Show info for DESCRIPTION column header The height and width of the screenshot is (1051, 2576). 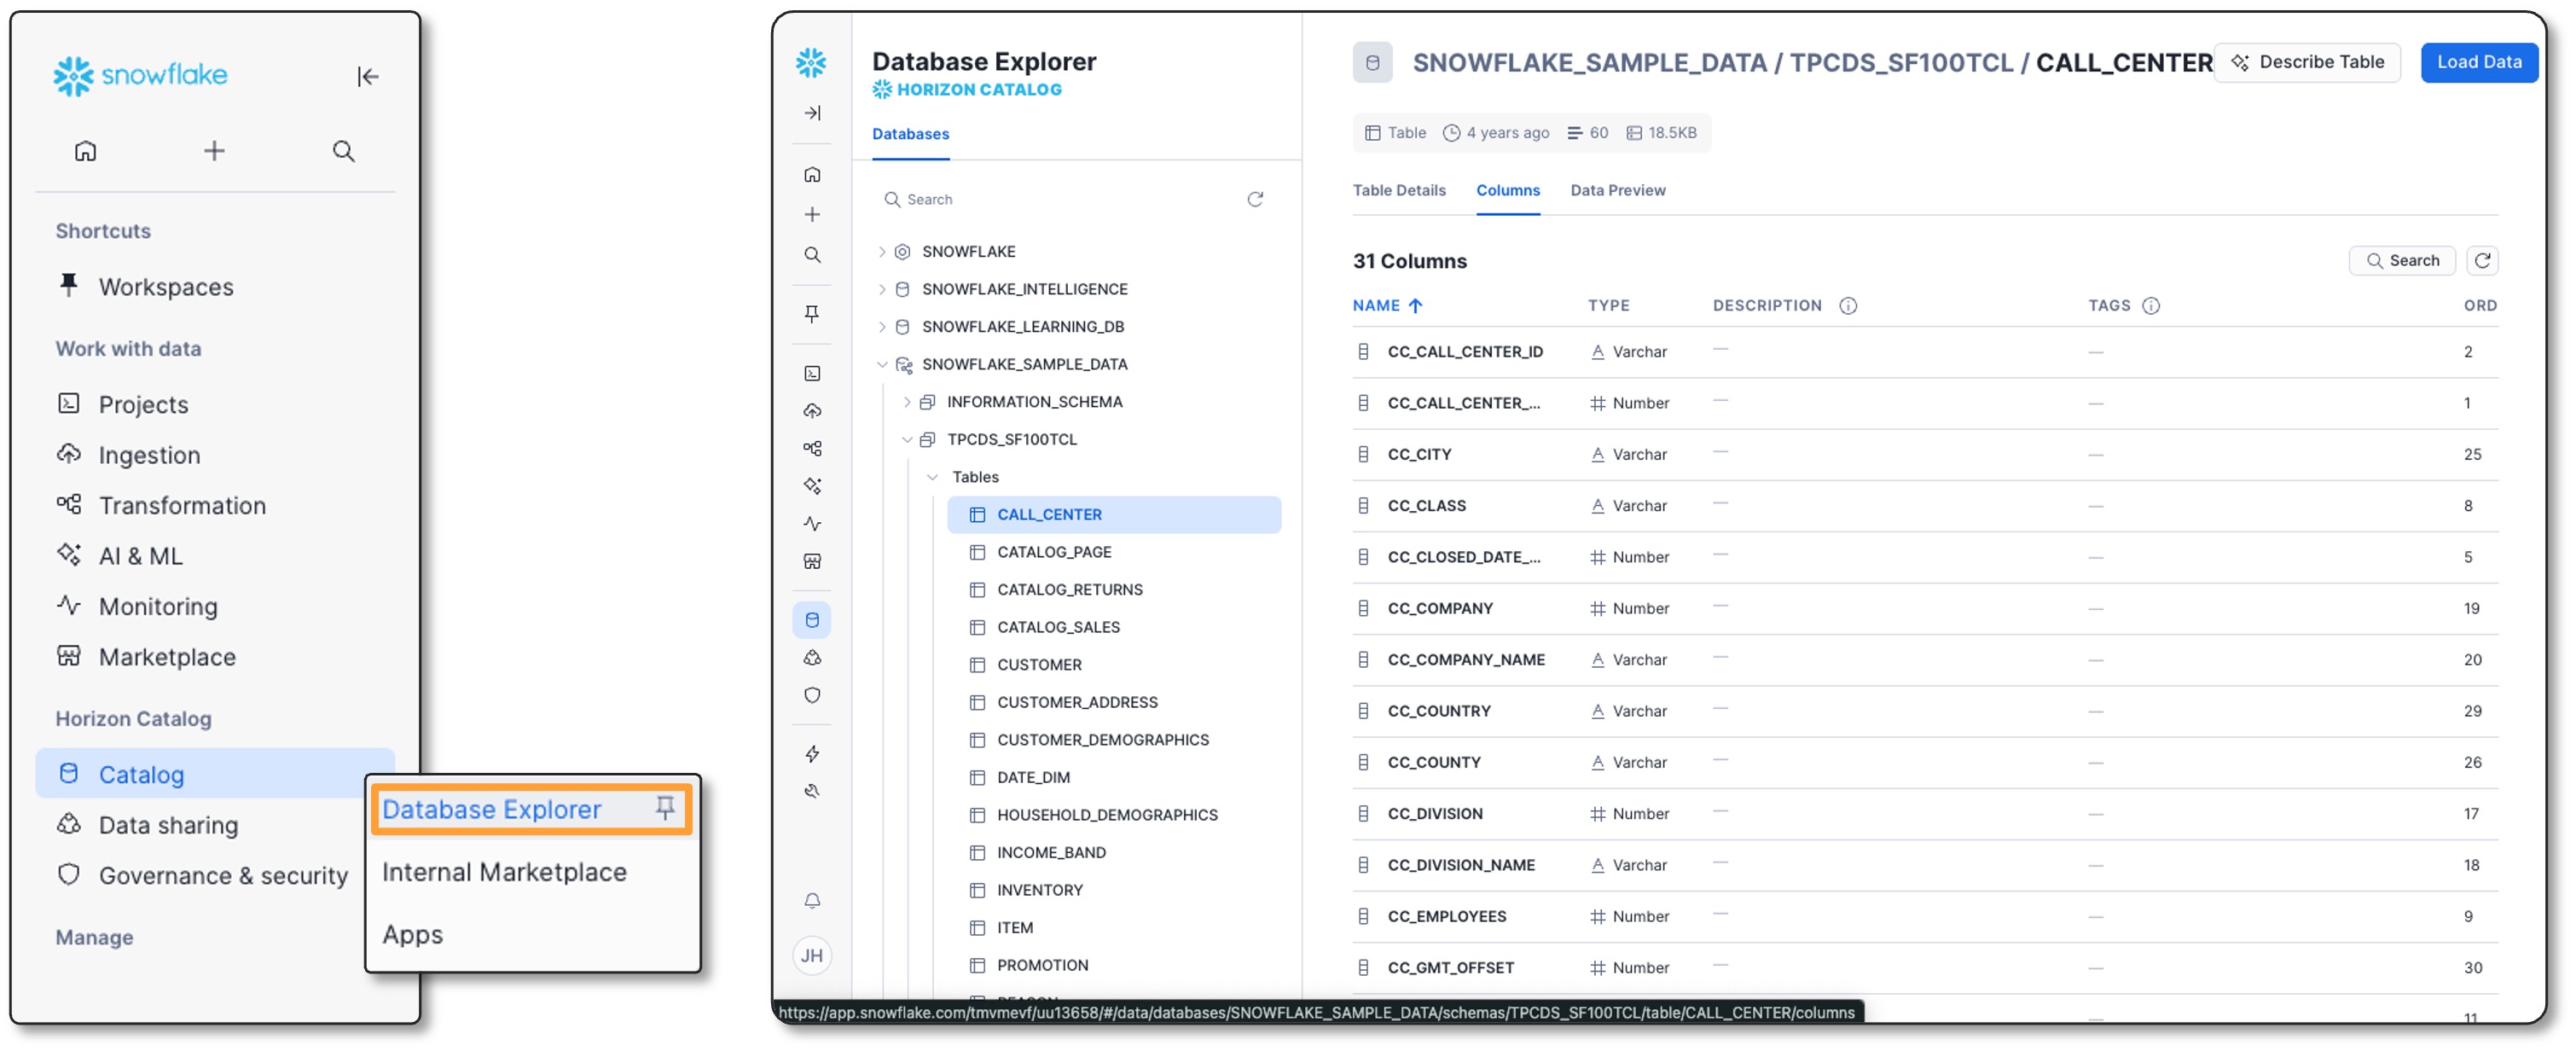click(x=1848, y=306)
